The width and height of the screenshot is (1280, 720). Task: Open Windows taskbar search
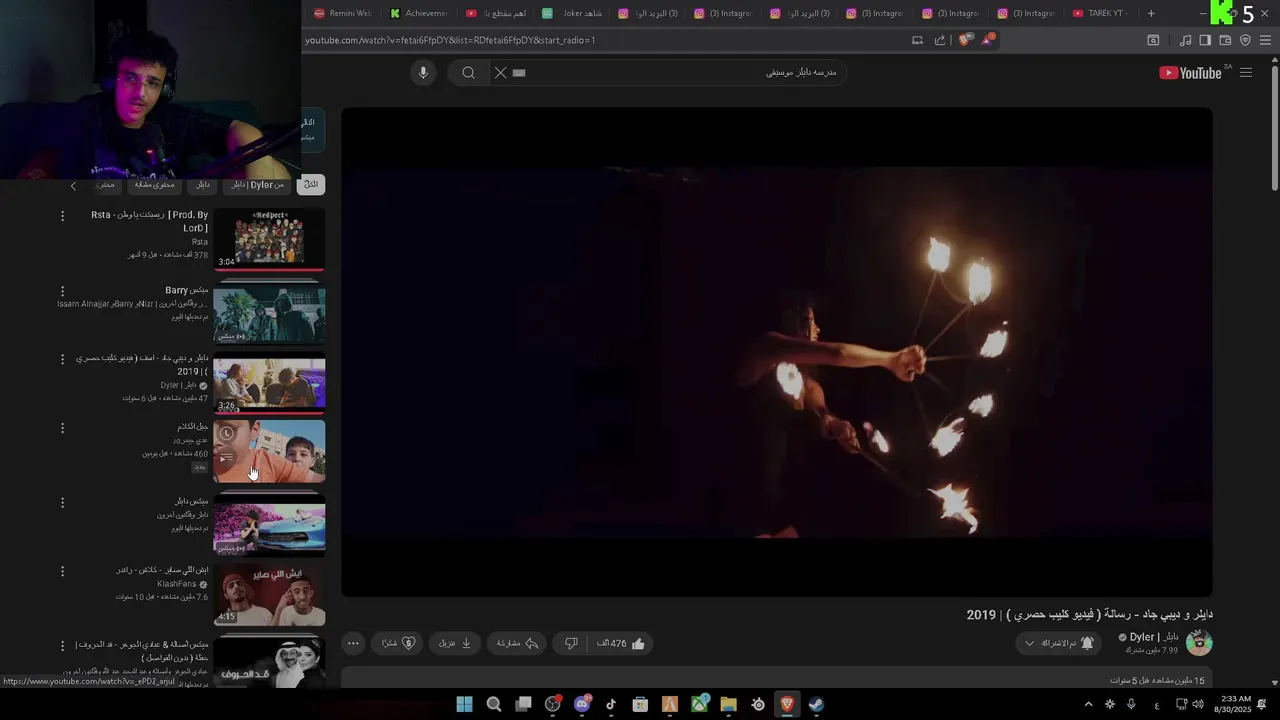[494, 704]
